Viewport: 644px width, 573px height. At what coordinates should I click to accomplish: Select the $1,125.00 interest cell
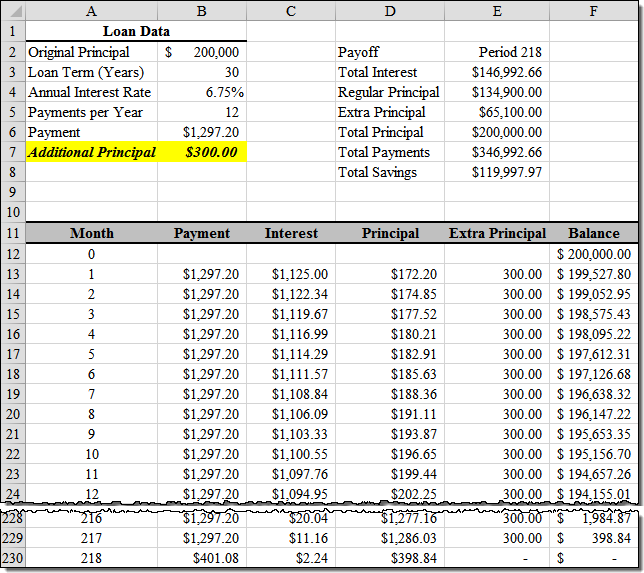(291, 274)
